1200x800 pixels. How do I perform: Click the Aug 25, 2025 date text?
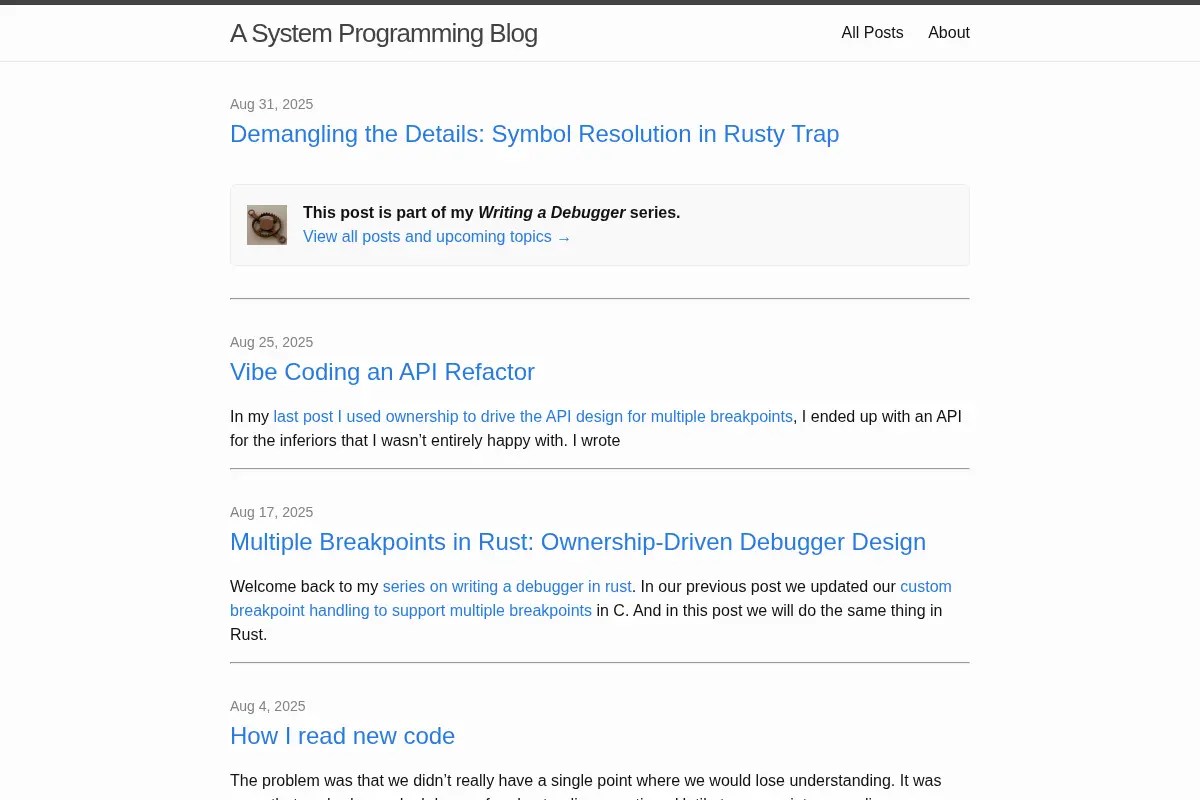point(272,342)
